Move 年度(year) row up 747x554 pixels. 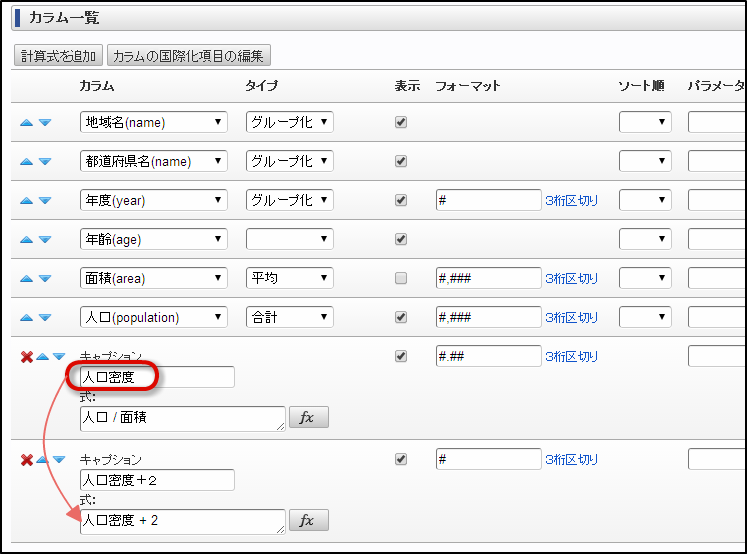click(26, 201)
